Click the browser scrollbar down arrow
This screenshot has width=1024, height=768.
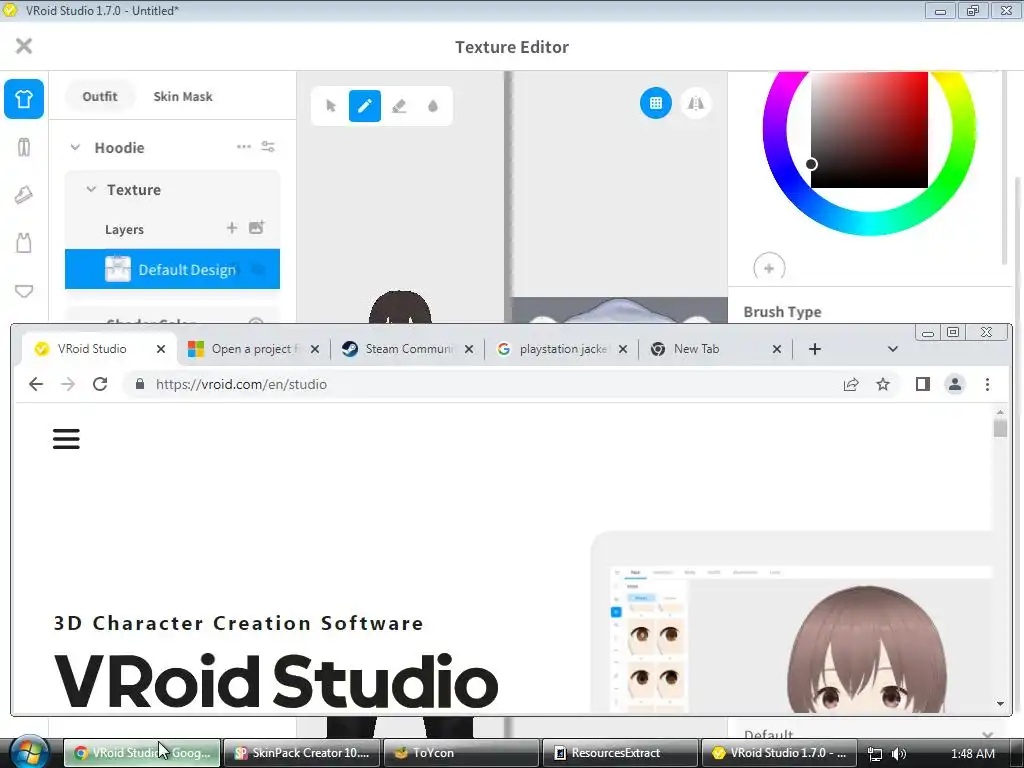tap(1000, 703)
